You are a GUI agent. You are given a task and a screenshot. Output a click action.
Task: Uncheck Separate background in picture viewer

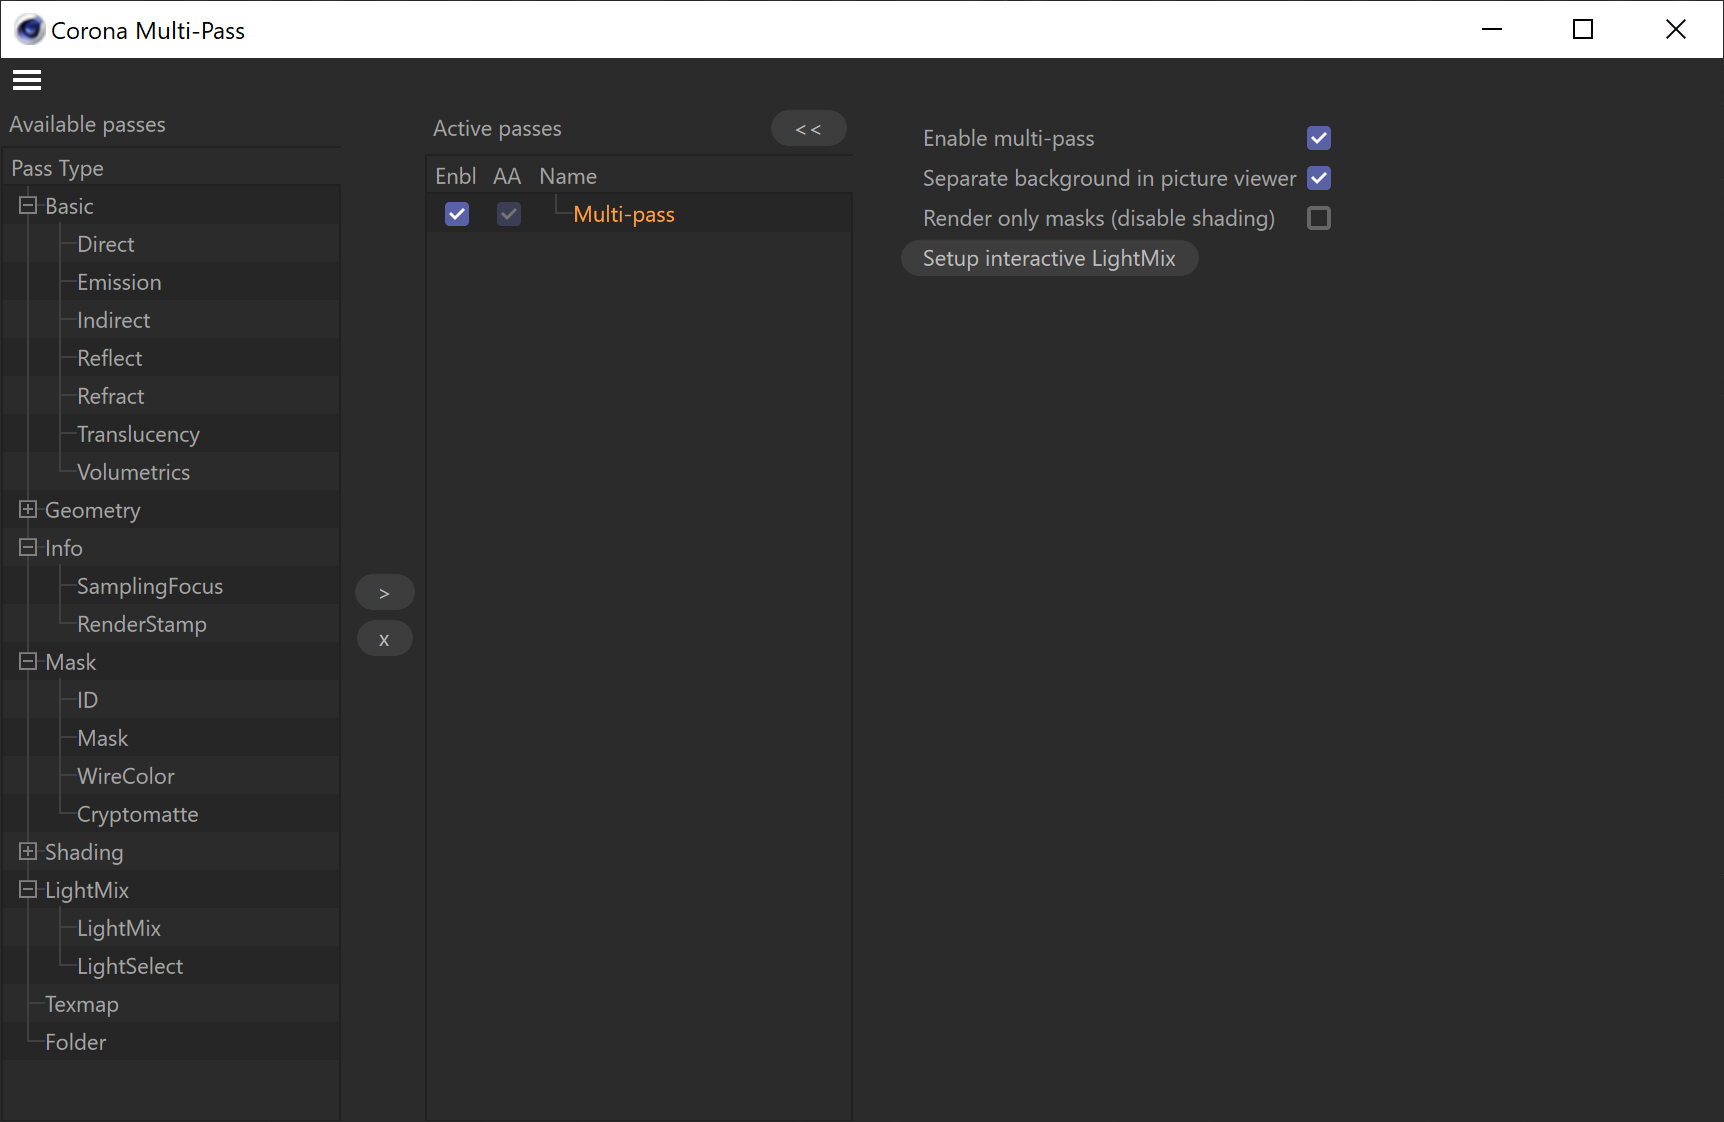click(x=1319, y=178)
